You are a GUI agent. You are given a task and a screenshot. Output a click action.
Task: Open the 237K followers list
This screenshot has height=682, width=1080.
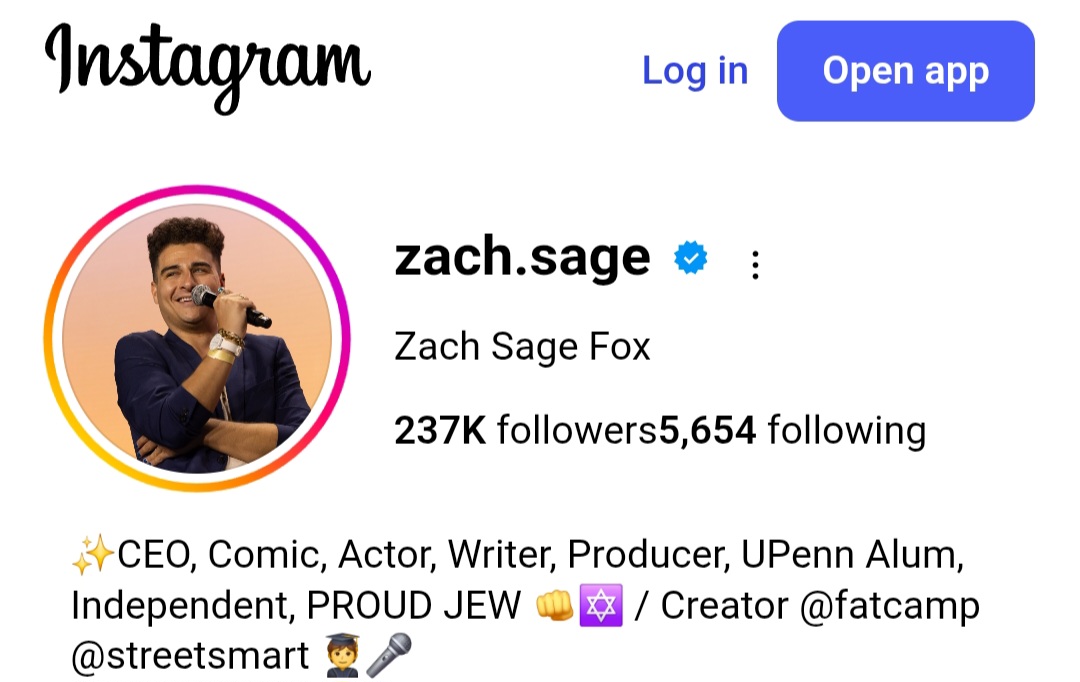[526, 430]
